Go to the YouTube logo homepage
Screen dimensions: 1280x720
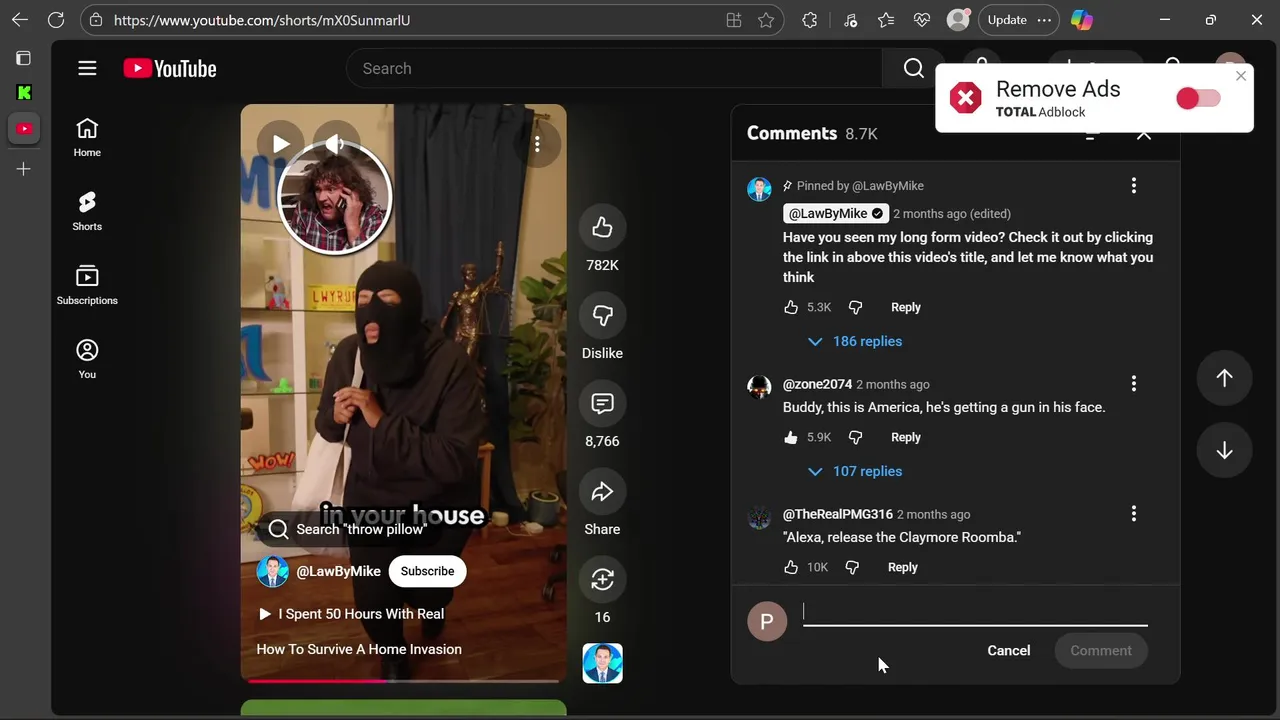click(170, 68)
